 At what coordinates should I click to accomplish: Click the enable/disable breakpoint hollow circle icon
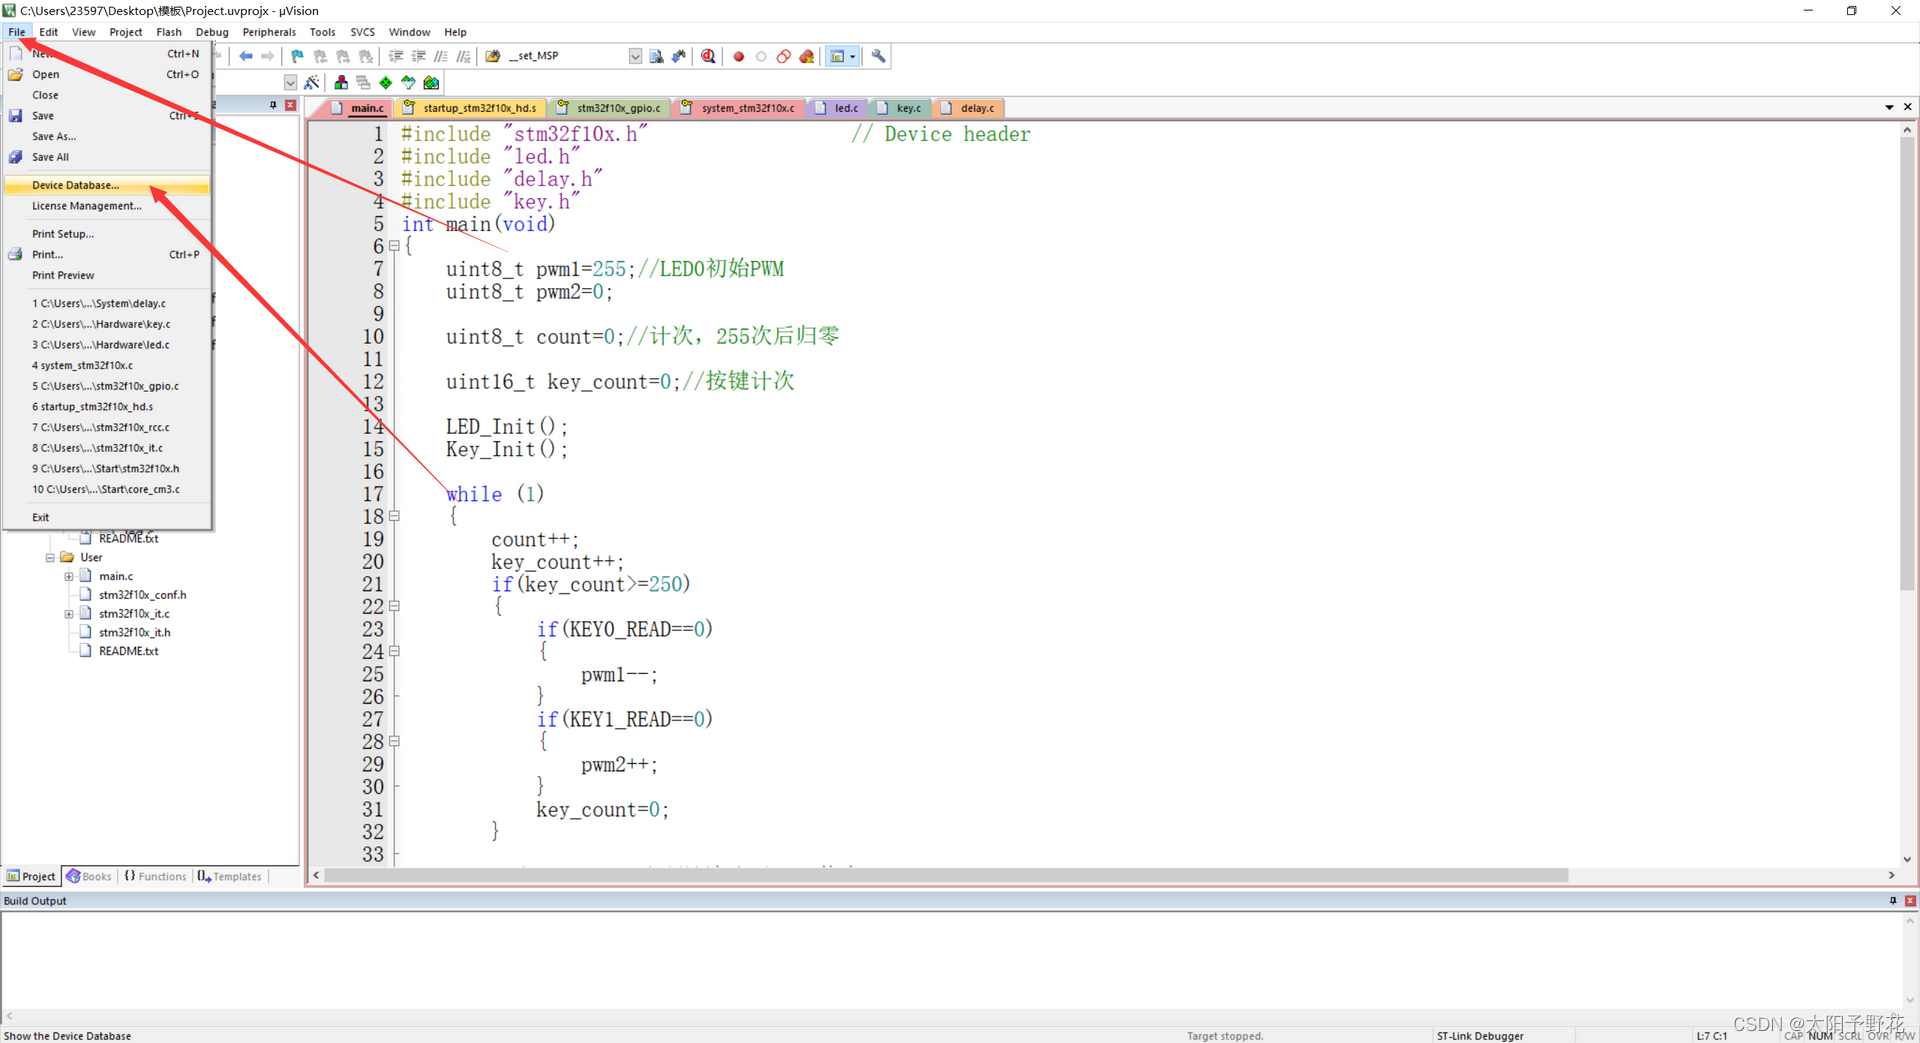(x=761, y=56)
